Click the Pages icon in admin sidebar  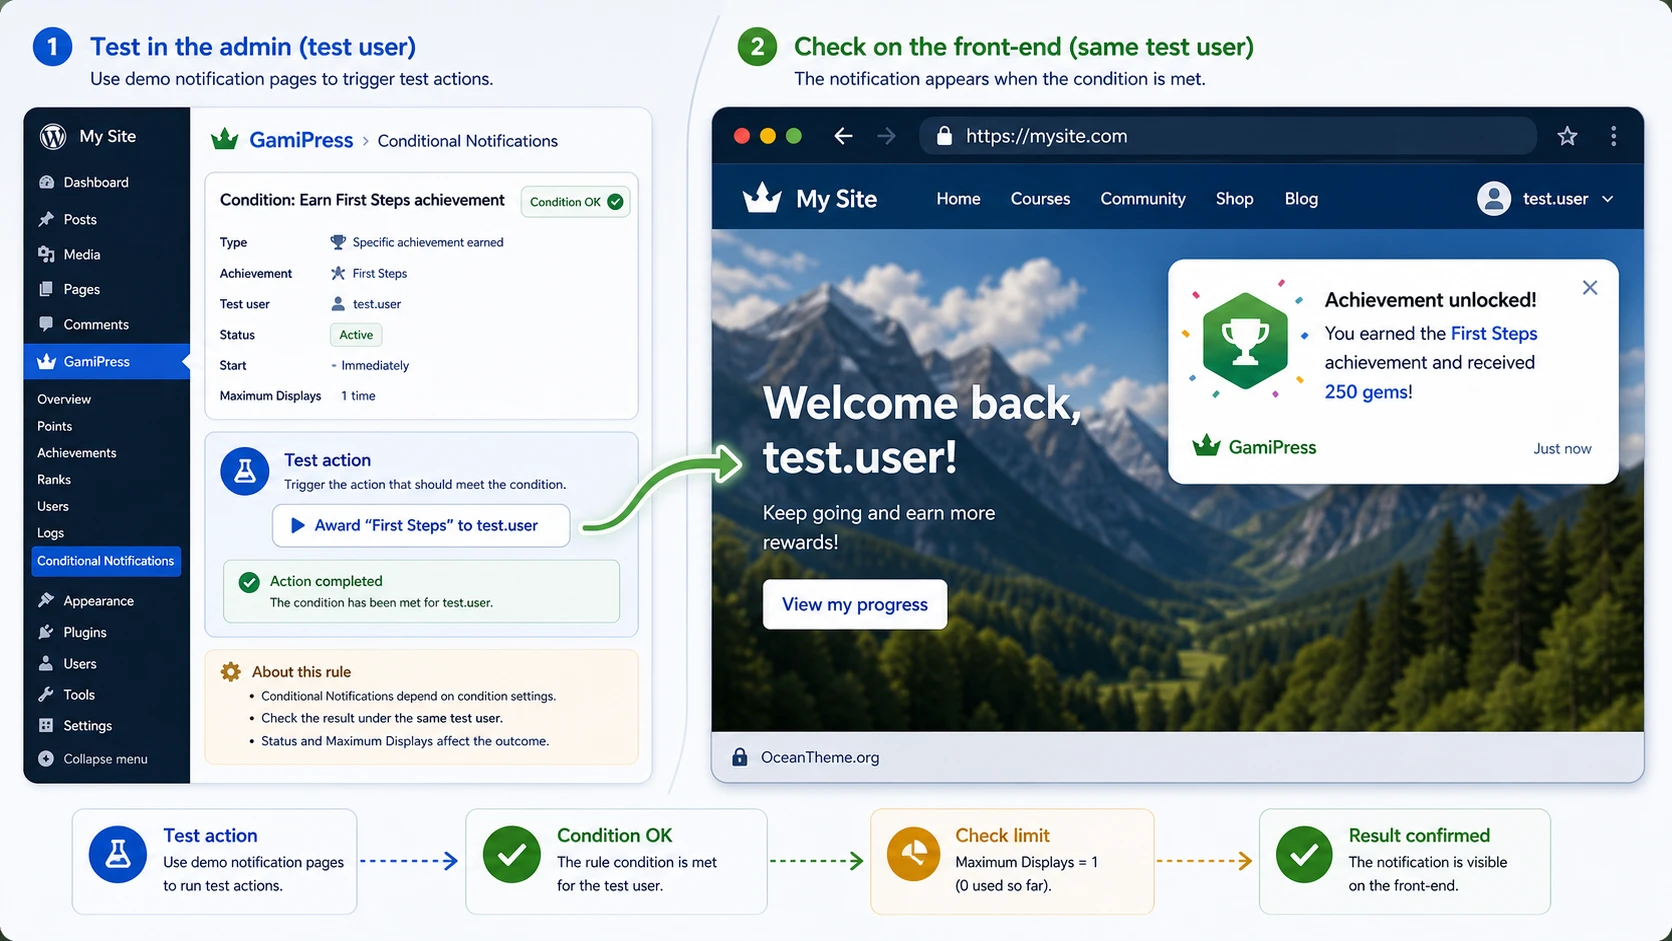(46, 289)
